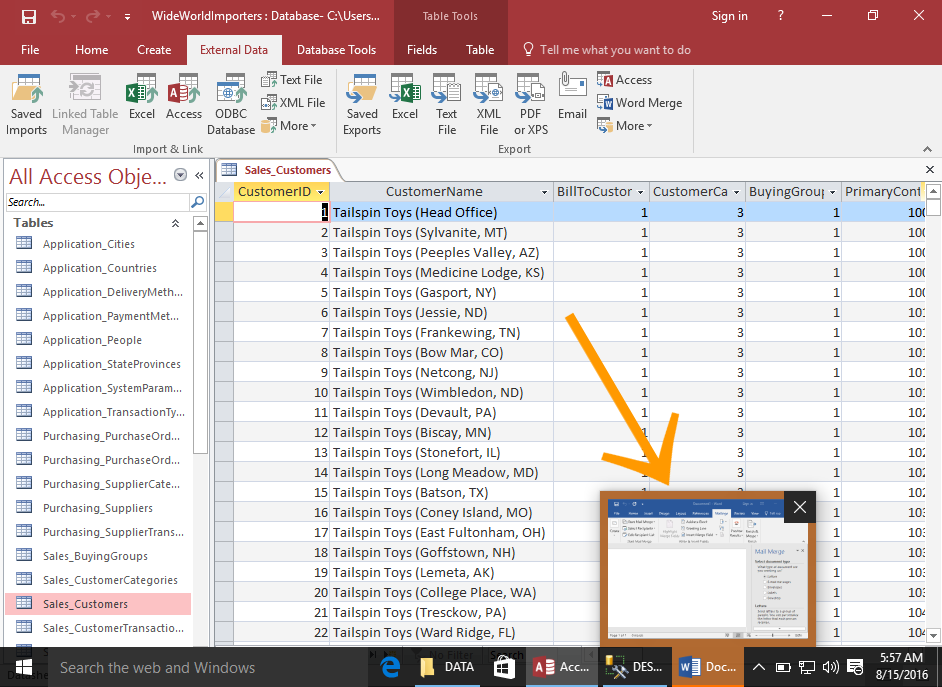942x687 pixels.
Task: Open the All Access Objects pane menu
Action: click(x=180, y=175)
